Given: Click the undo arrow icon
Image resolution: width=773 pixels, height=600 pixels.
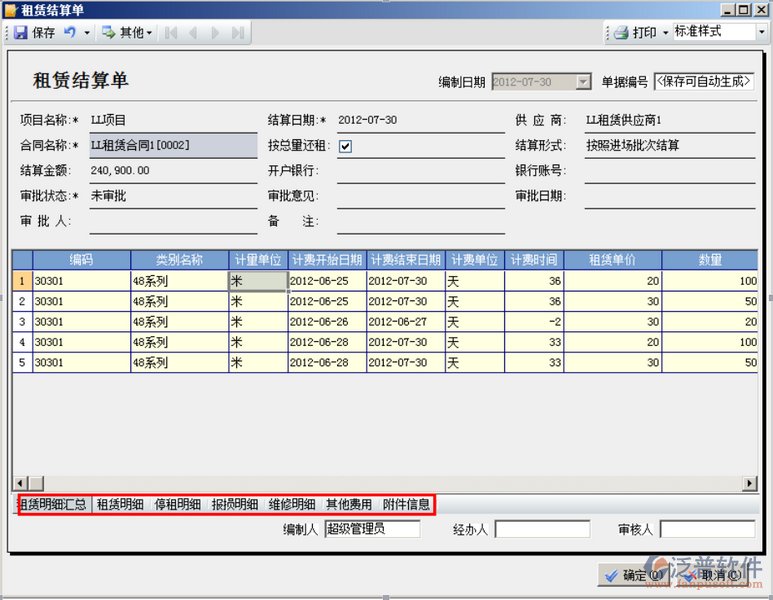Looking at the screenshot, I should coord(70,33).
